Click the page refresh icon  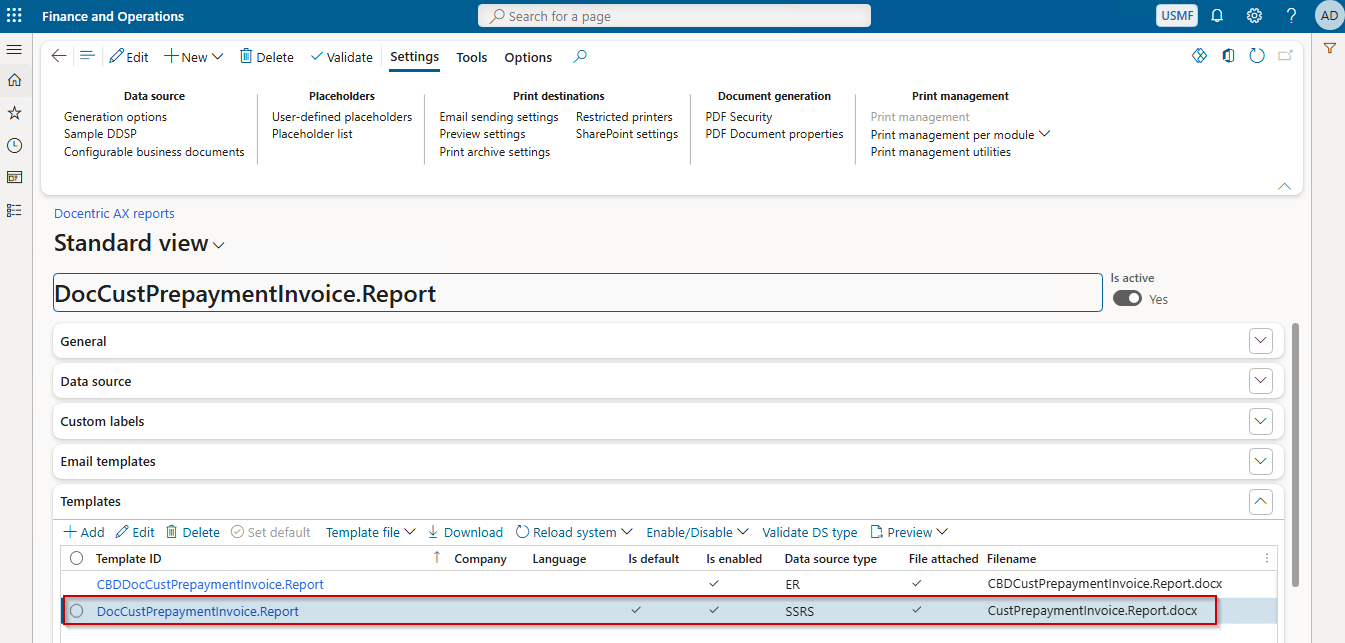(1257, 56)
